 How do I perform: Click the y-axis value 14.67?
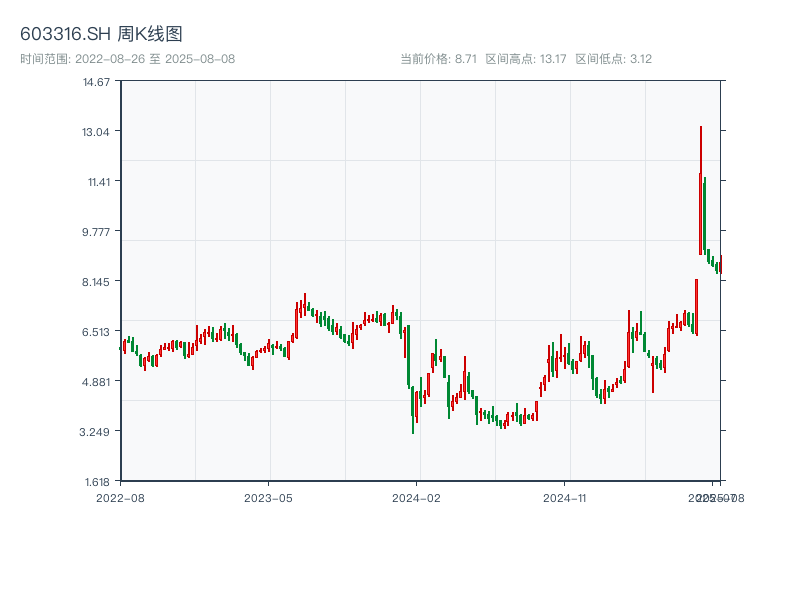coord(96,82)
